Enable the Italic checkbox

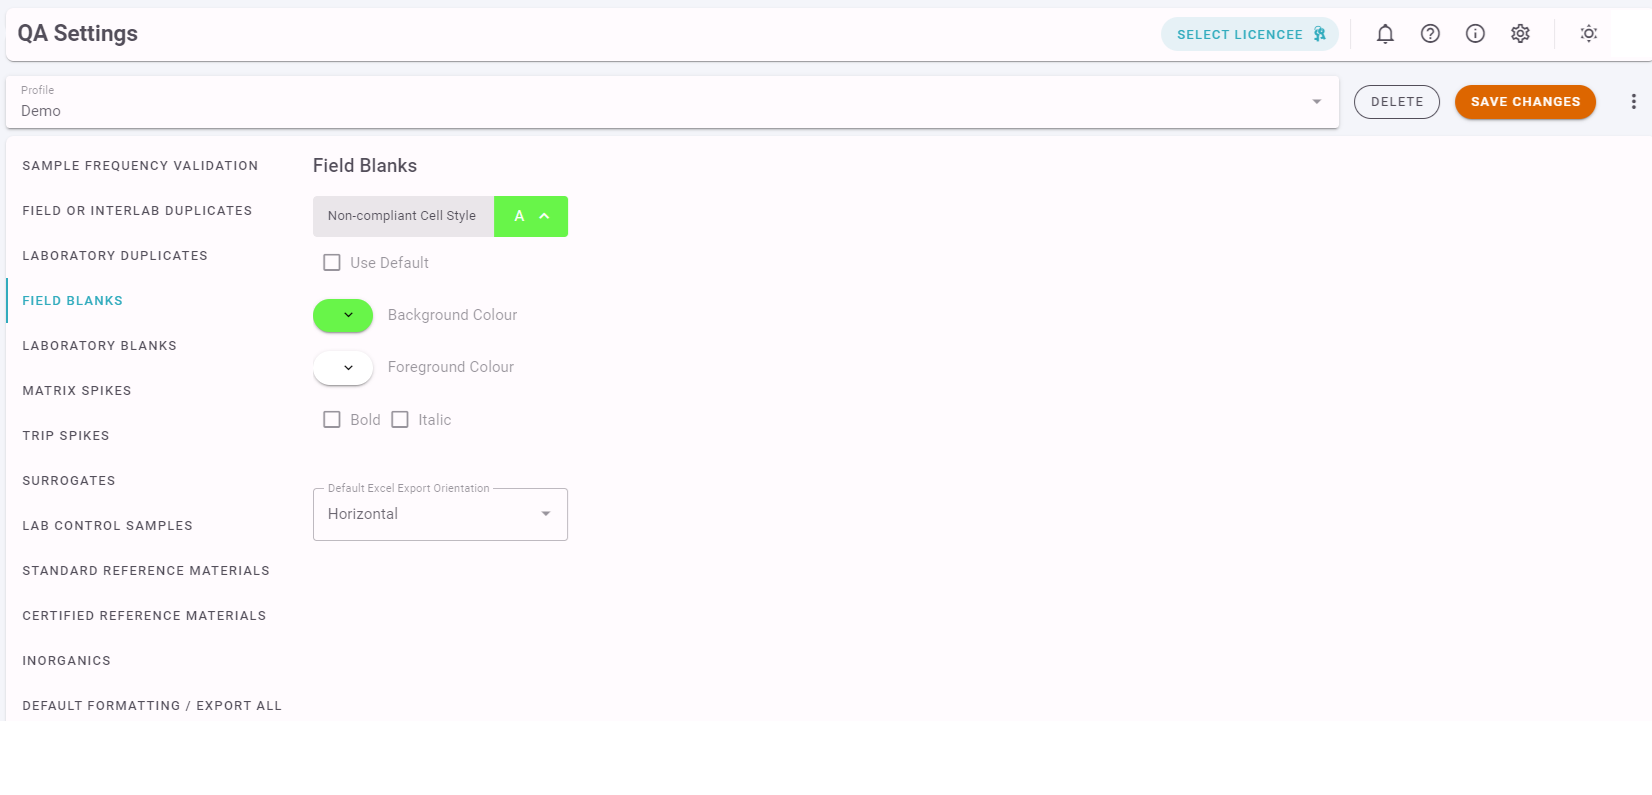tap(400, 420)
